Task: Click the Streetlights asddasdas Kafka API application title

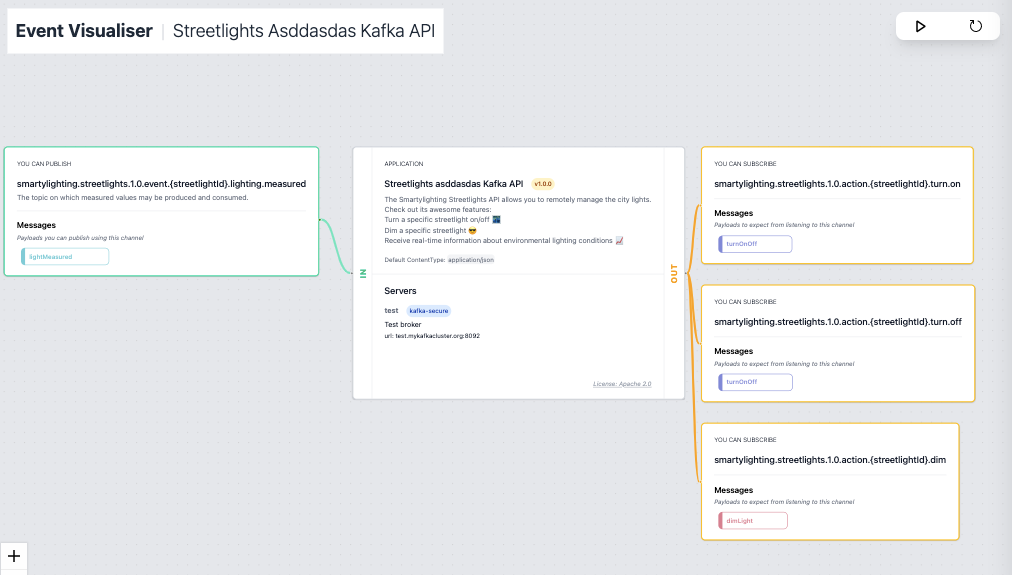Action: point(454,184)
